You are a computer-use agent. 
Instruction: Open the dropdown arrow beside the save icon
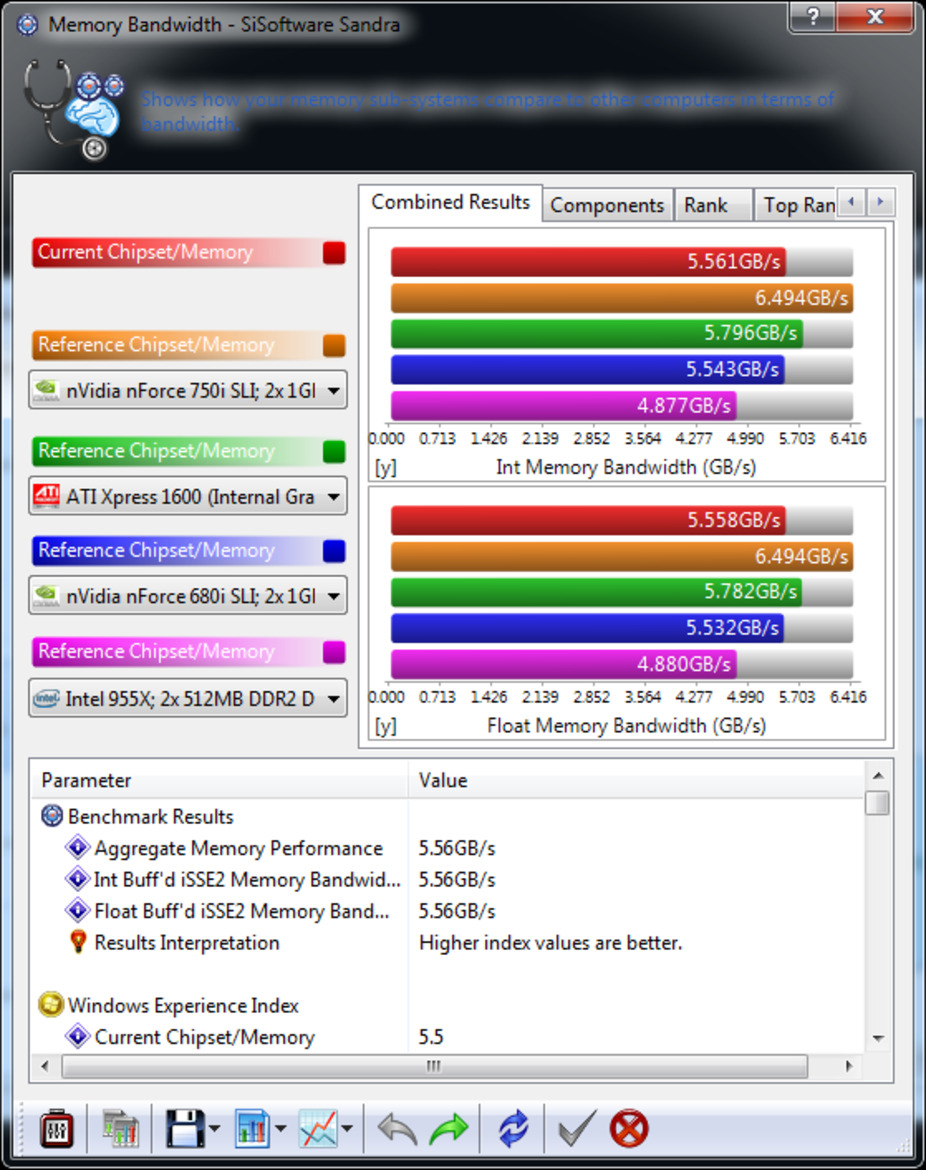215,1128
